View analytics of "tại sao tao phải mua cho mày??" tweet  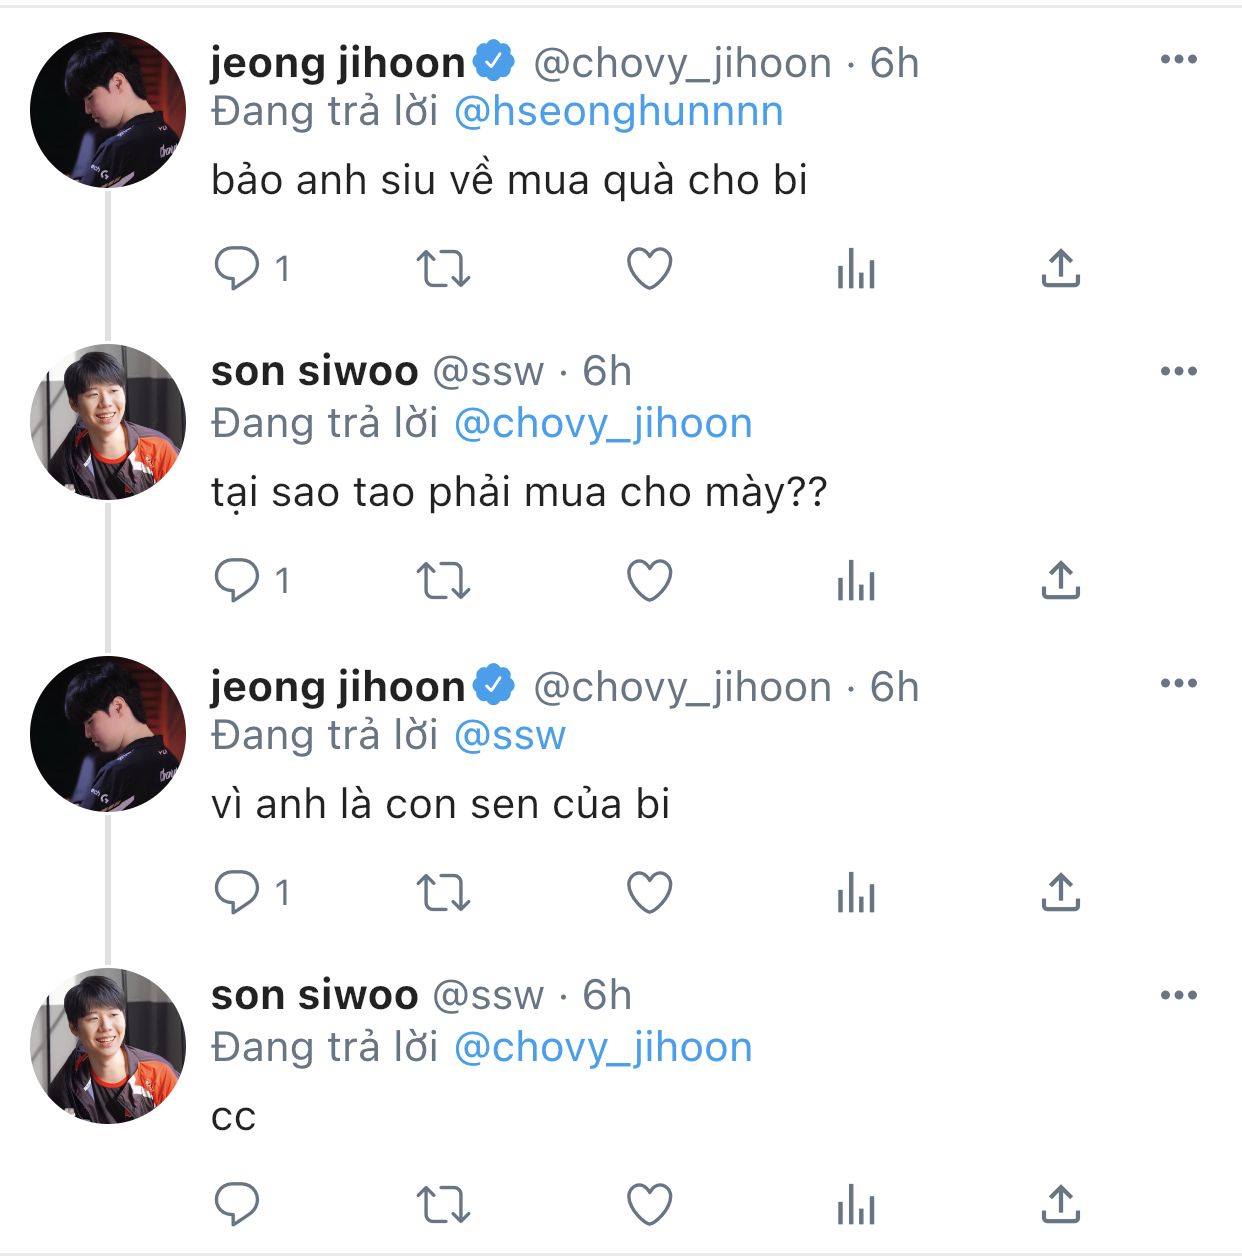[x=856, y=580]
